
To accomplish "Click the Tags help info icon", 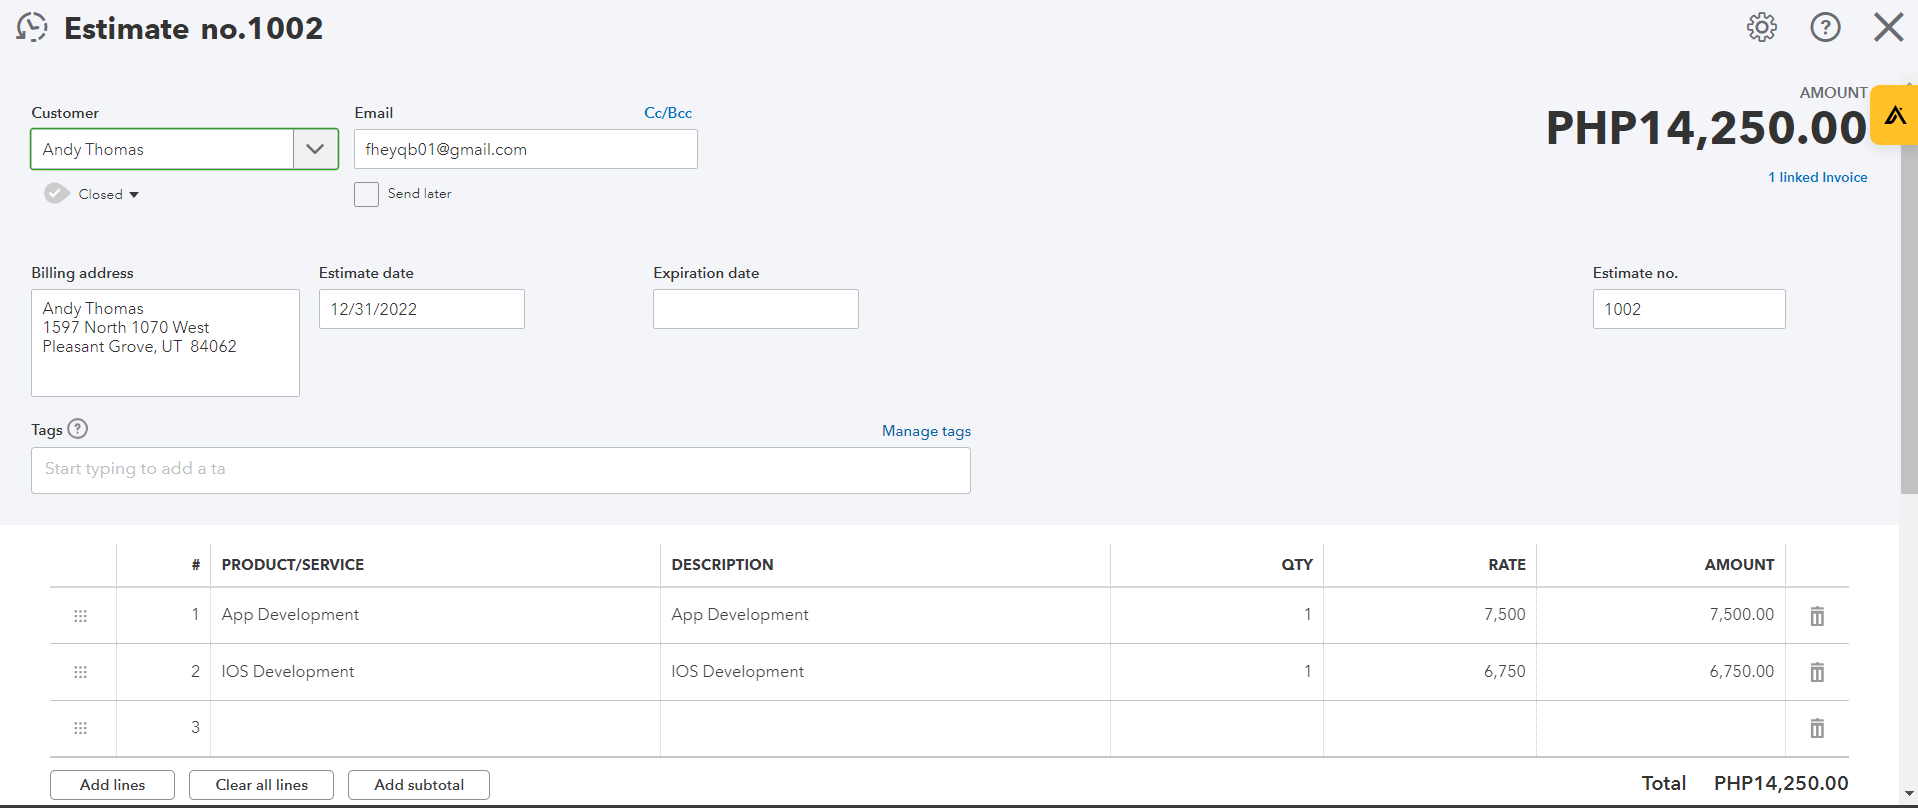I will pyautogui.click(x=78, y=429).
